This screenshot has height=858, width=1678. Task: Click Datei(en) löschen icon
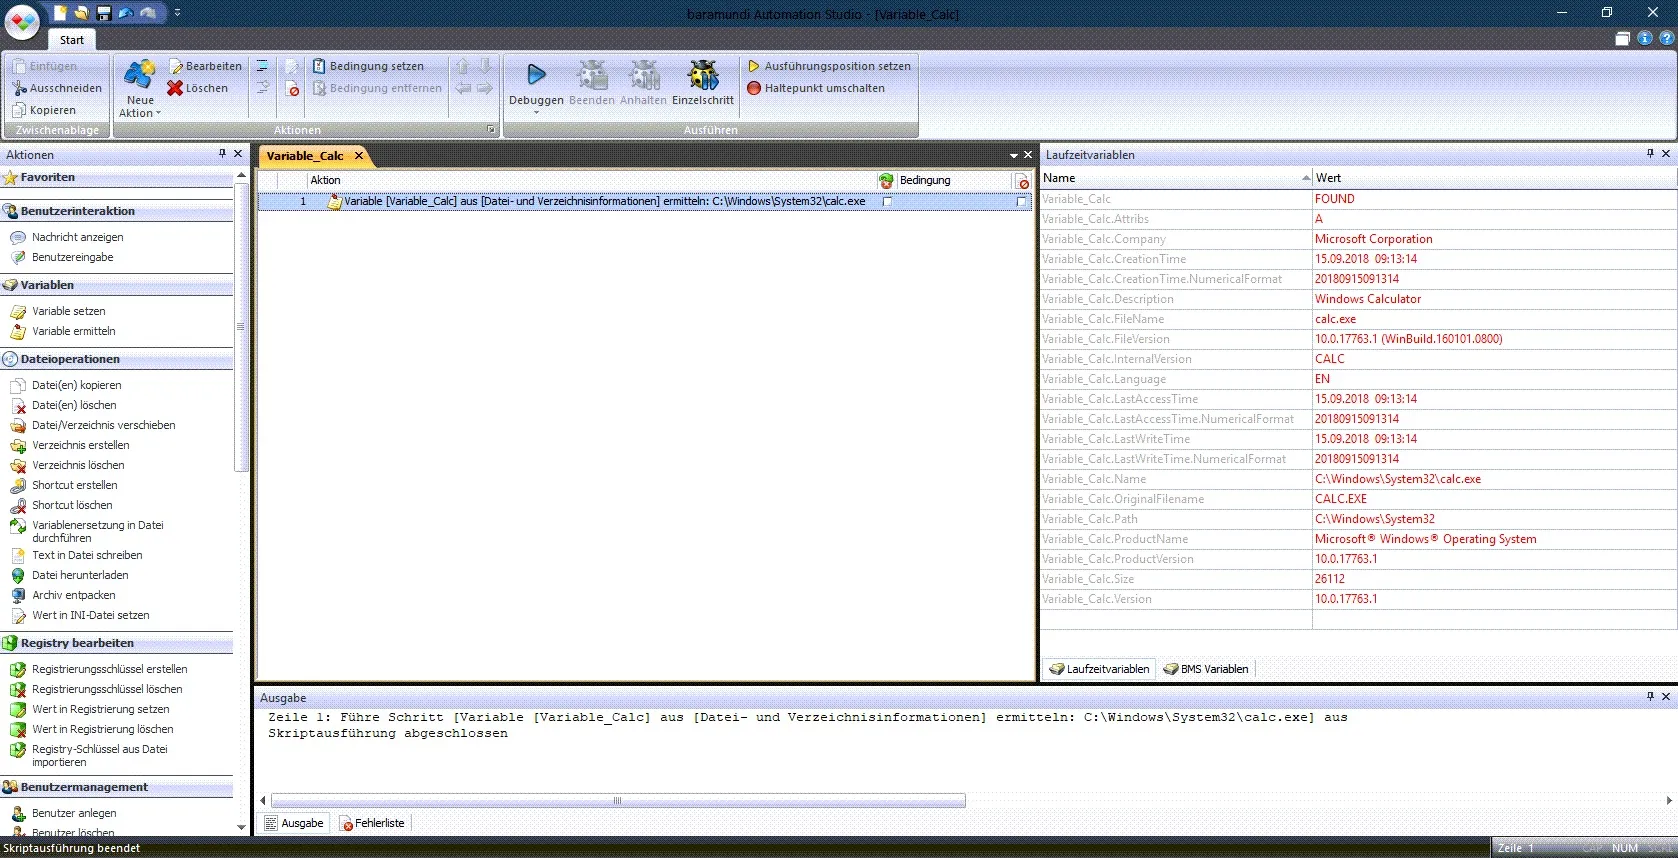18,405
